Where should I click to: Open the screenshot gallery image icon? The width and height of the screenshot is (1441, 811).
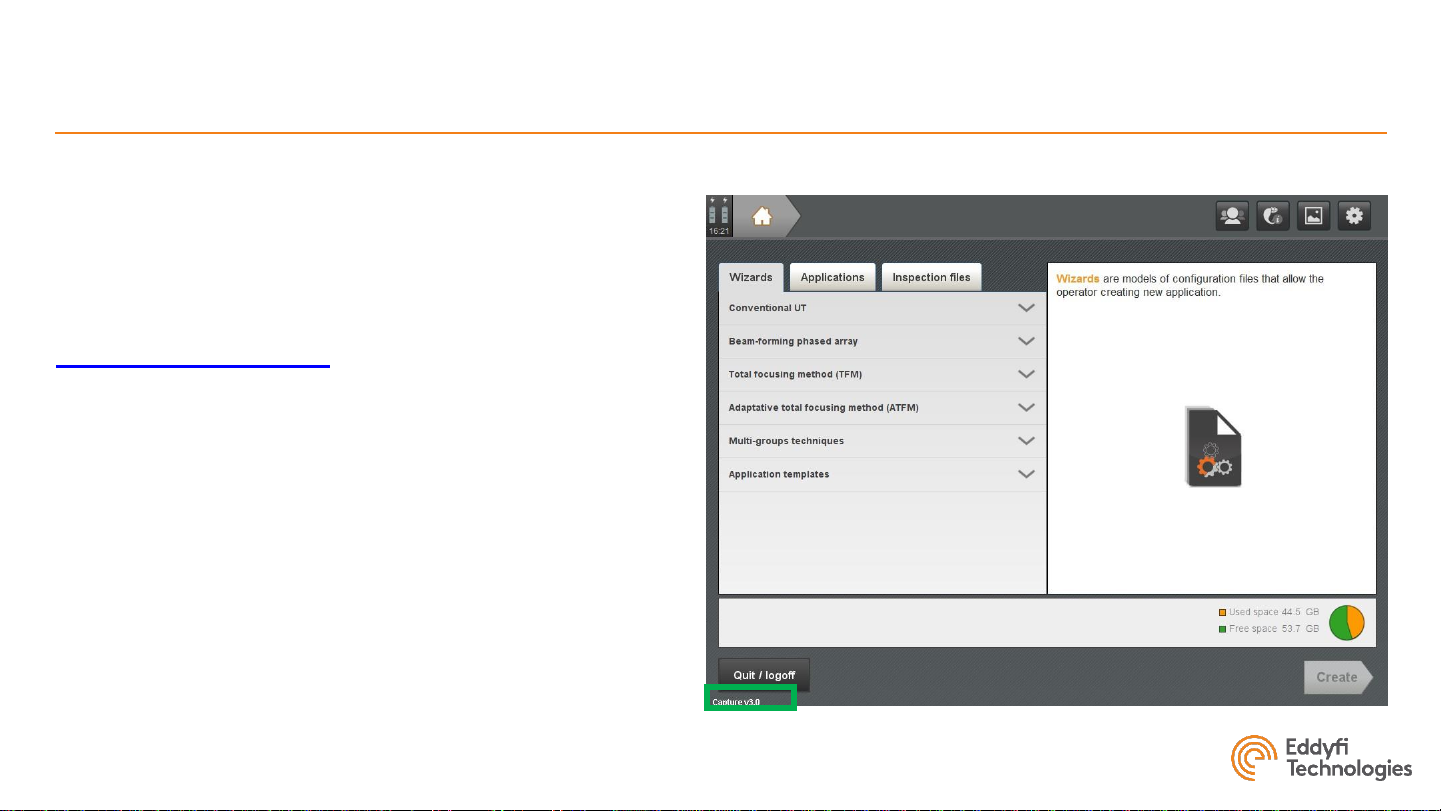click(1313, 216)
